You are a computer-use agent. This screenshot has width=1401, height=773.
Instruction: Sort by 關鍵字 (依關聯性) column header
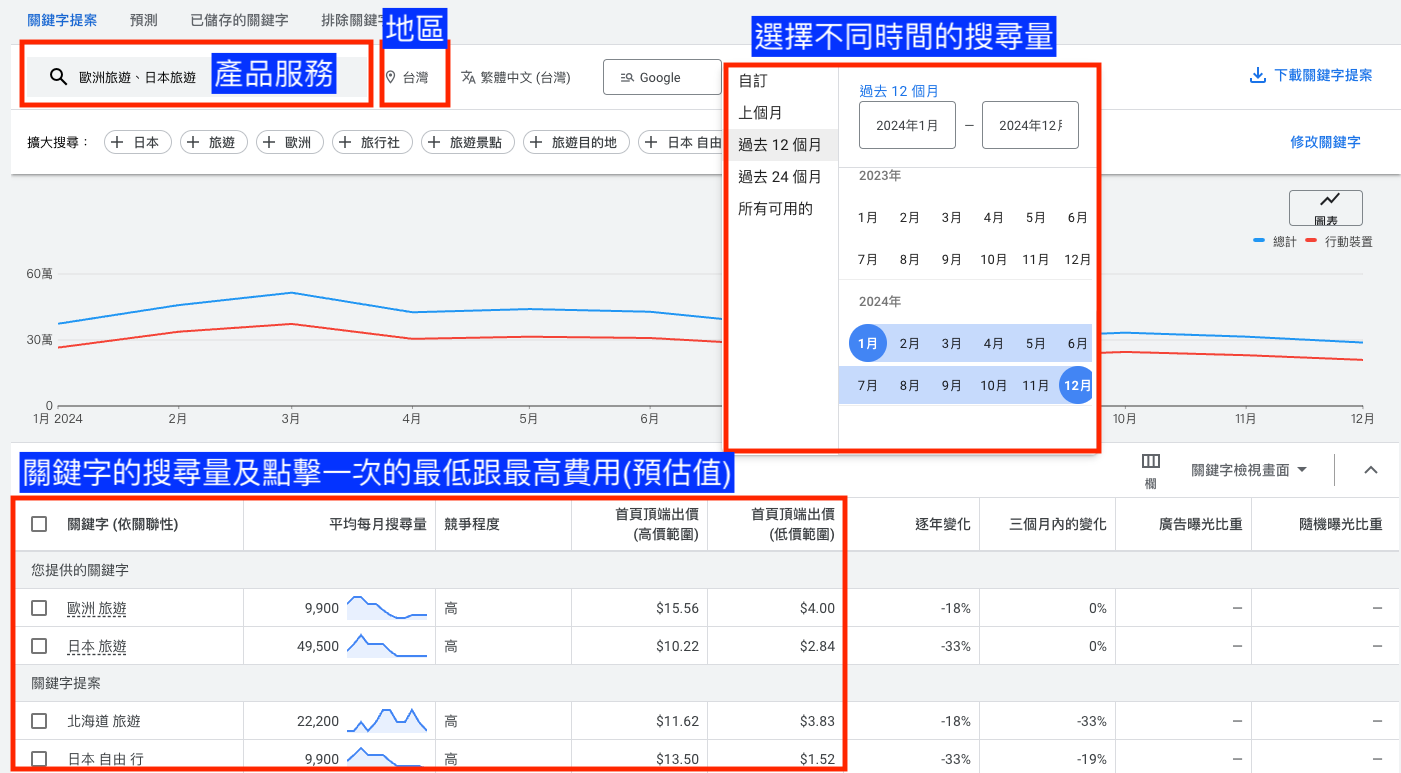coord(122,524)
